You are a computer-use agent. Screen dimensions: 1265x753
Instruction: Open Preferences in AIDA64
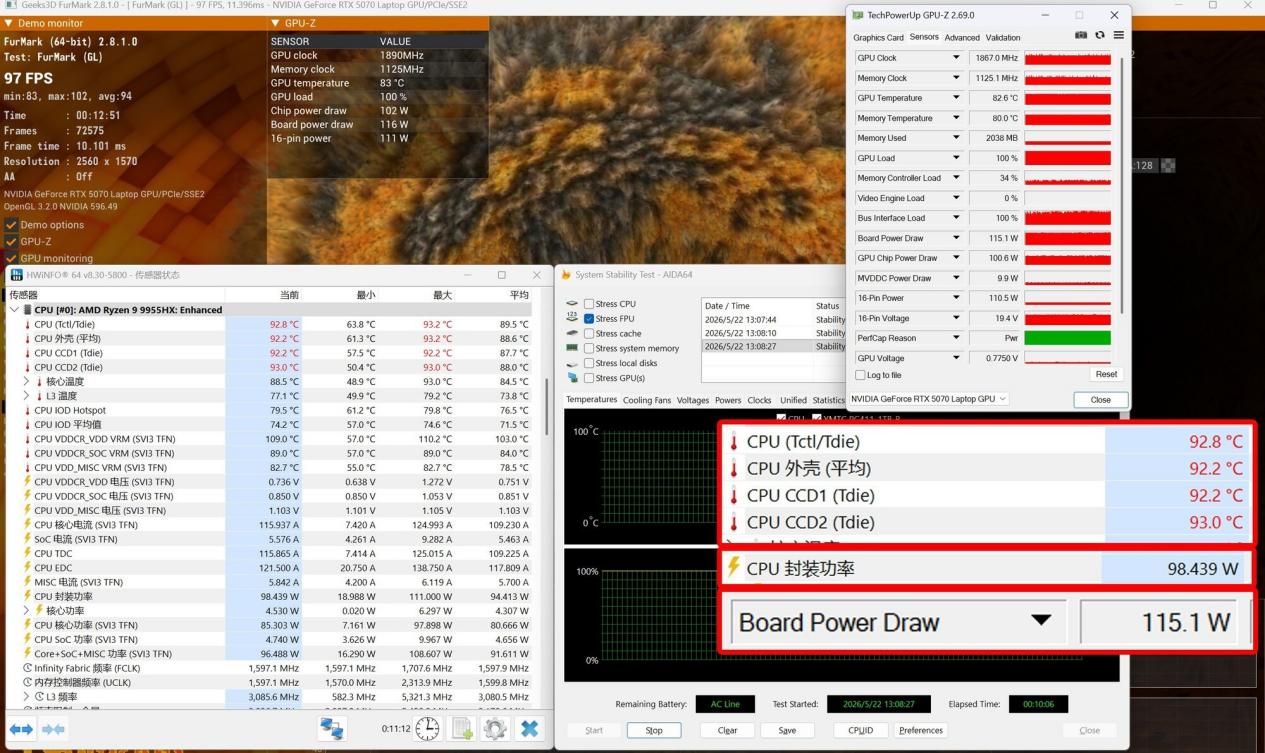coord(921,730)
